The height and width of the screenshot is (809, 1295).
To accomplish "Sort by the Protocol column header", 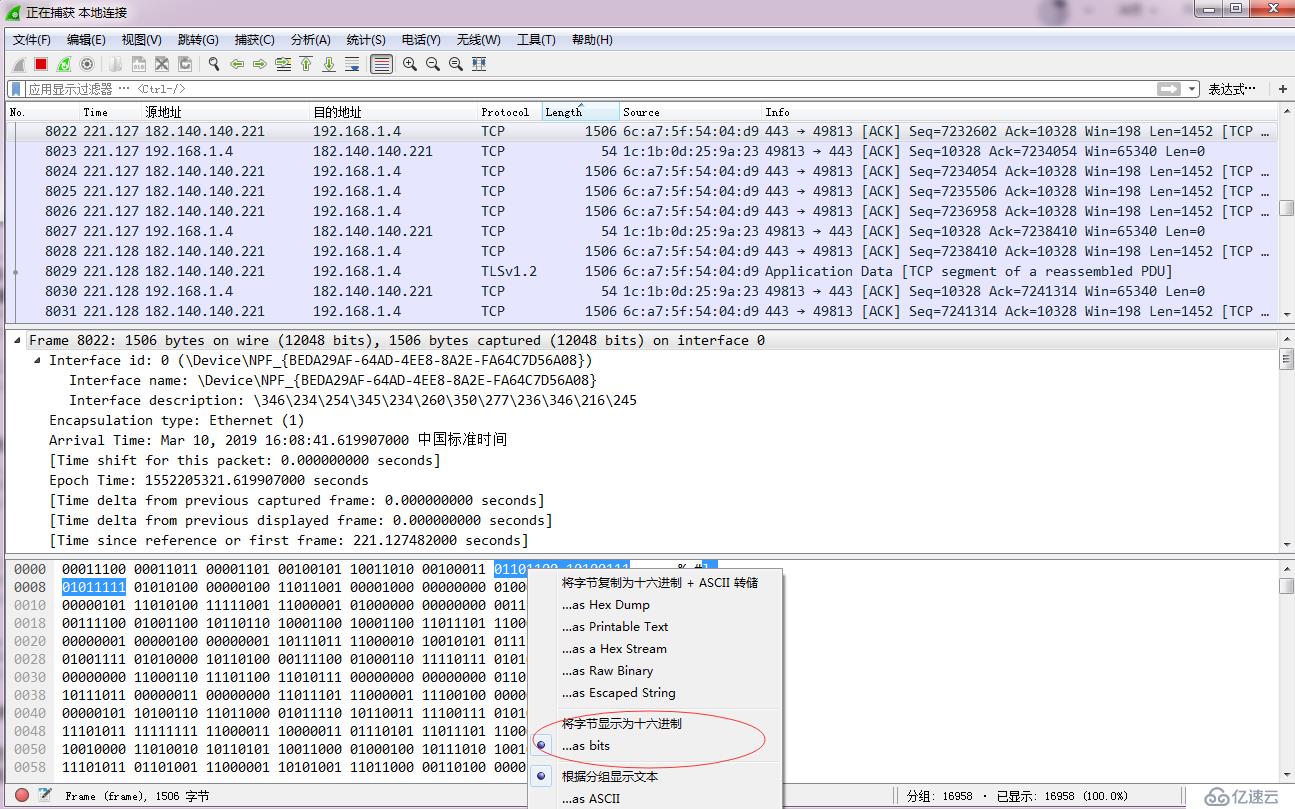I will 510,112.
